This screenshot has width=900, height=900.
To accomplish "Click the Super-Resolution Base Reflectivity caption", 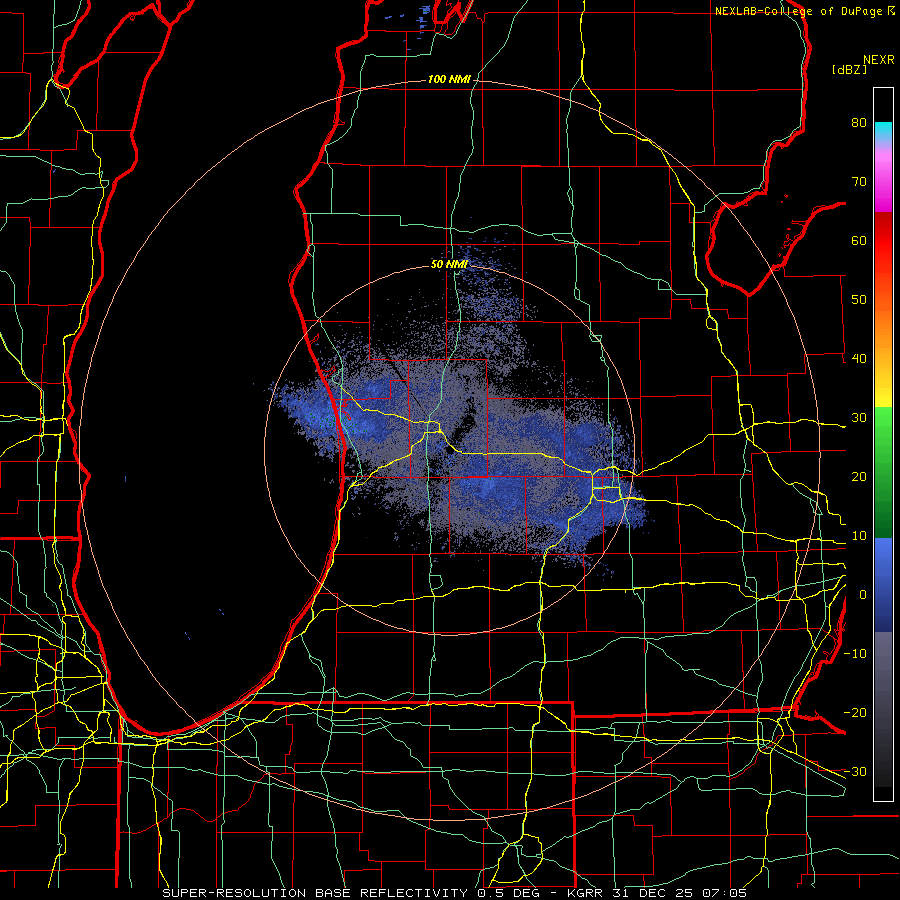I will pos(314,893).
